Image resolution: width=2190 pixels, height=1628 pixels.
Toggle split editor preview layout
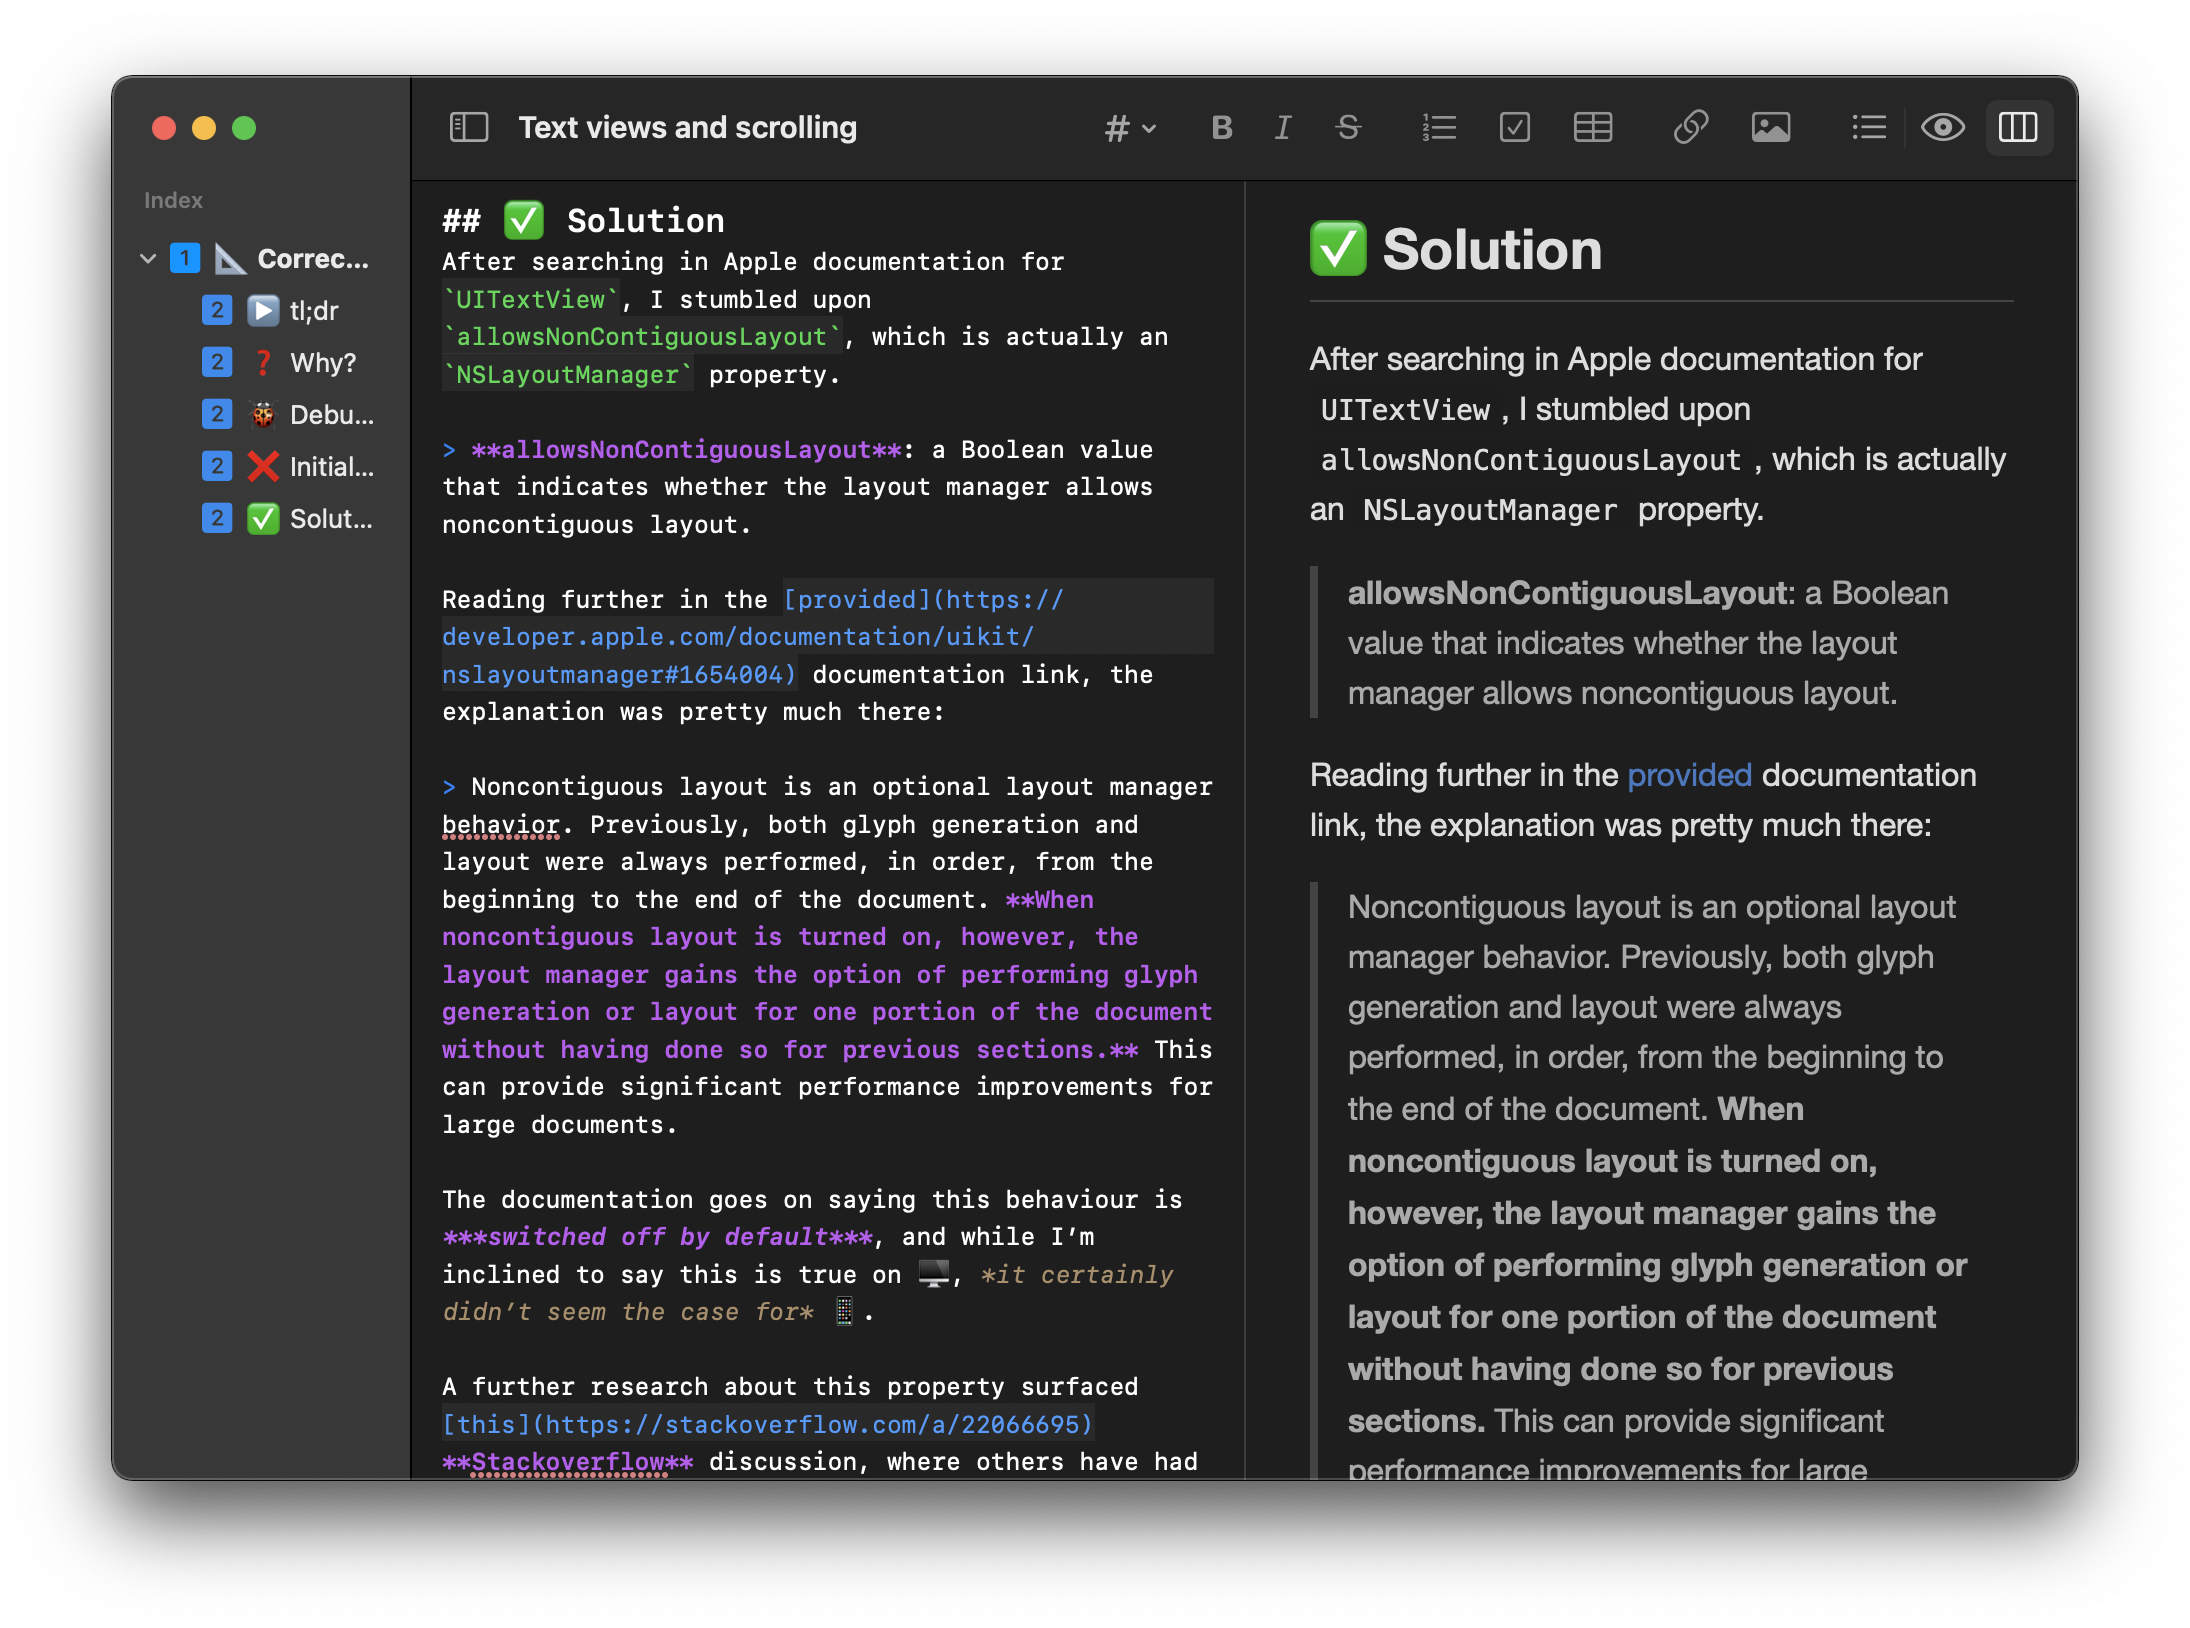tap(2018, 127)
